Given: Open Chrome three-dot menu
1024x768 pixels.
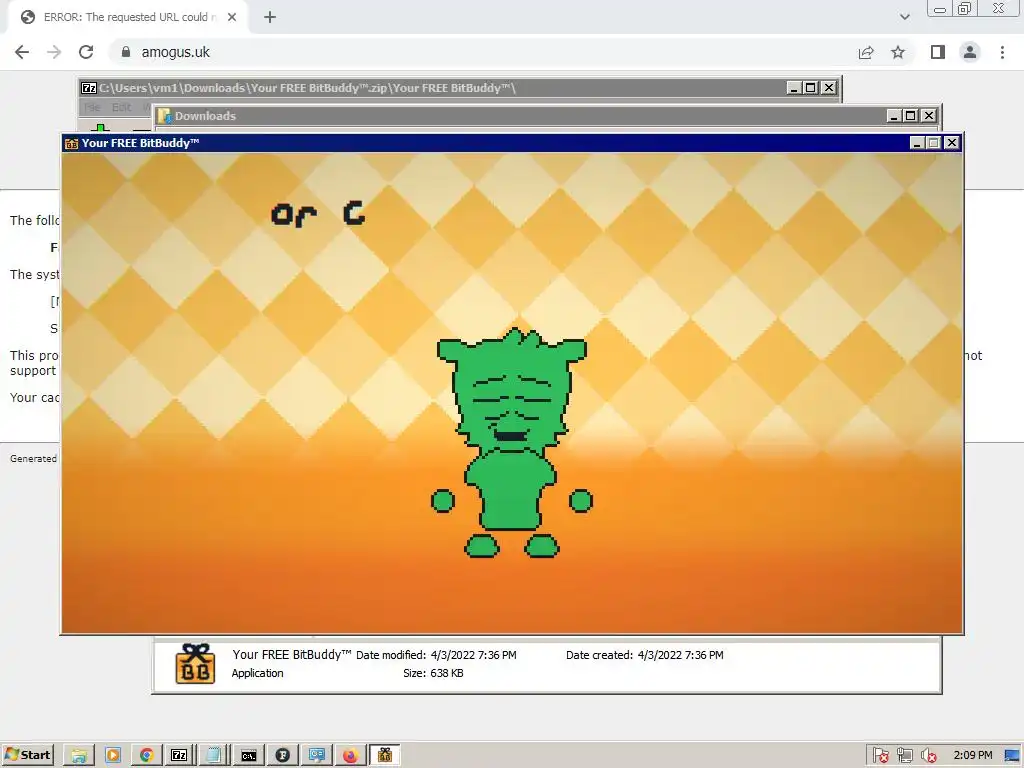Looking at the screenshot, I should coord(1002,52).
